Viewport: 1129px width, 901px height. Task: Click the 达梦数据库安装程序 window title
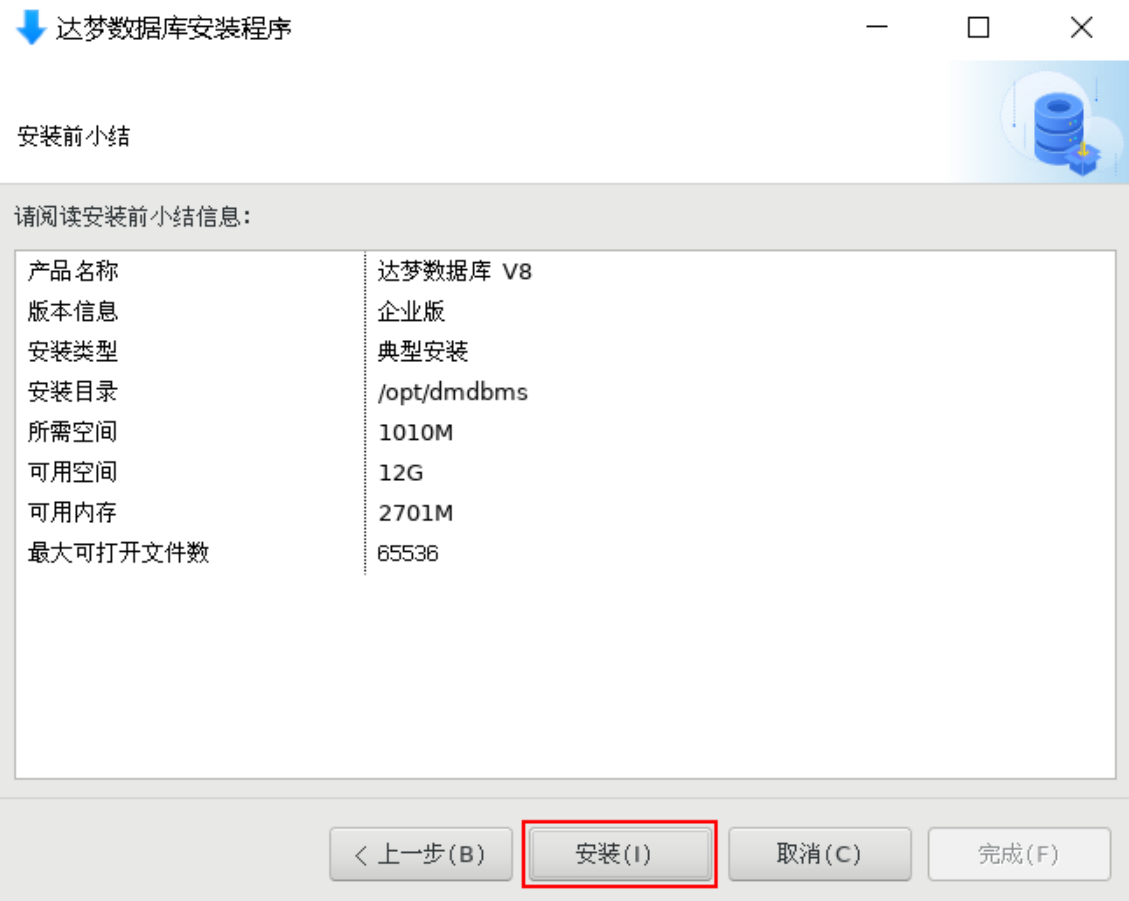point(174,29)
